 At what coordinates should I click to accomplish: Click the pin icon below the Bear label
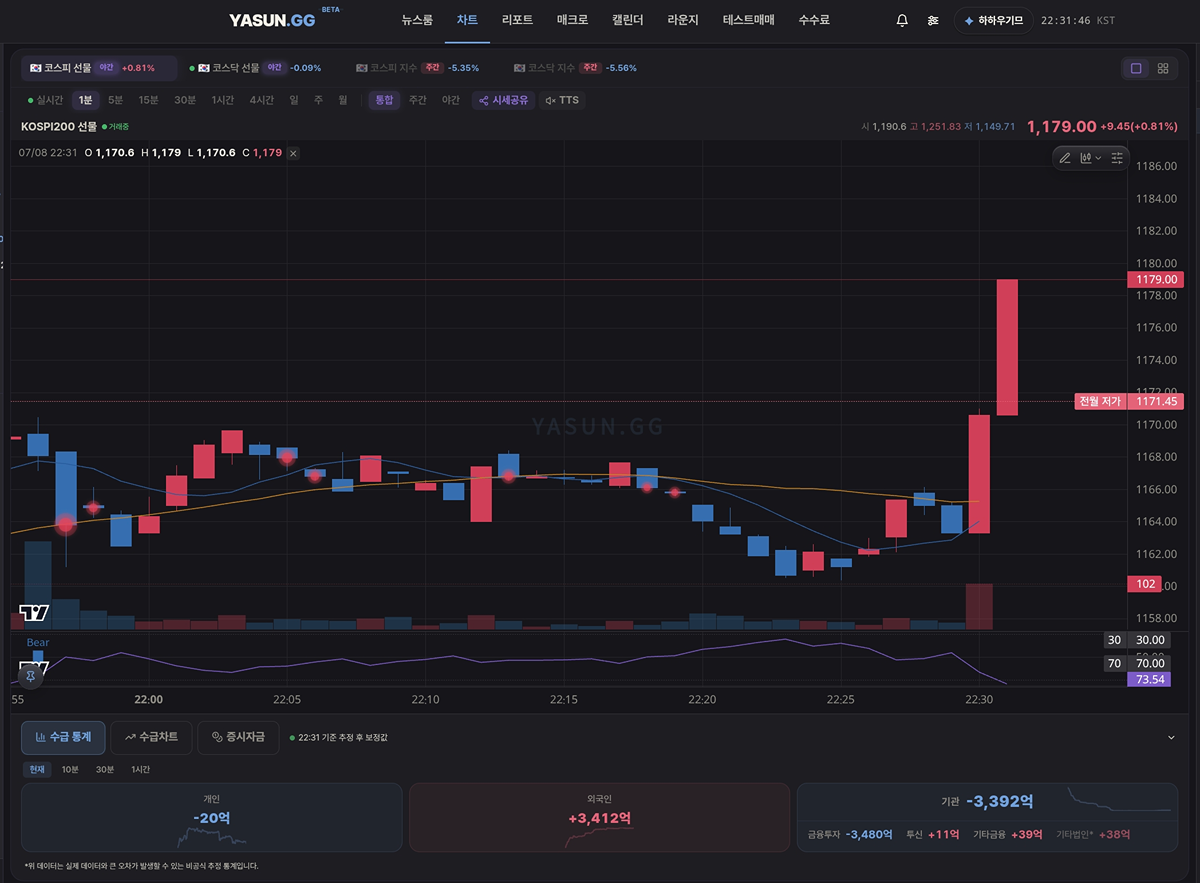click(x=31, y=676)
